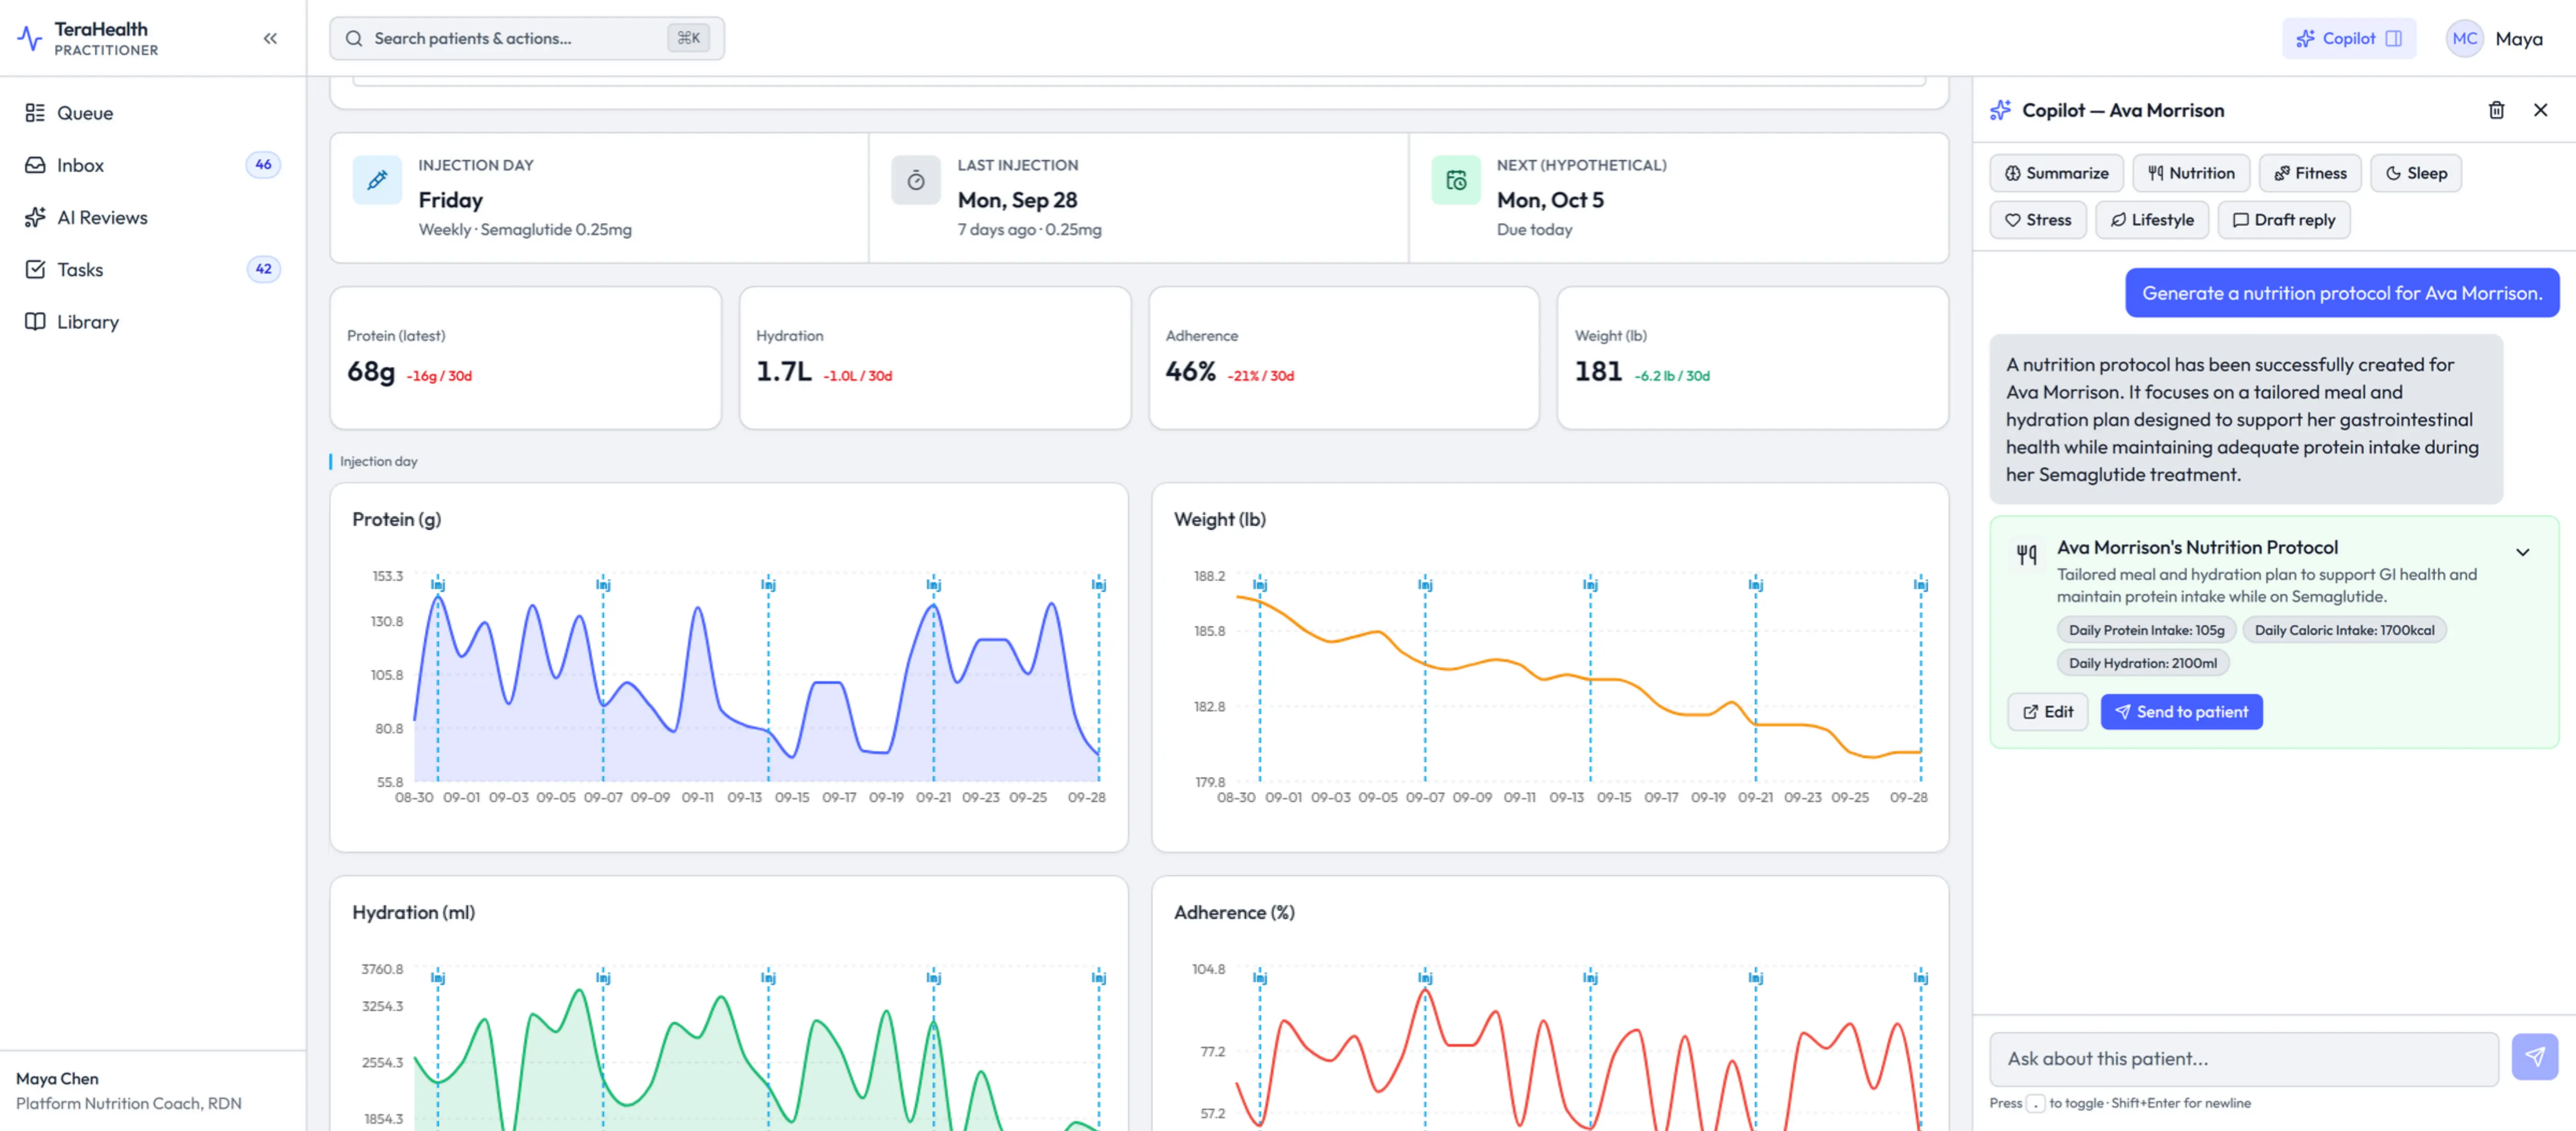Open the Adherence 46% card
This screenshot has width=2576, height=1131.
(x=1344, y=358)
